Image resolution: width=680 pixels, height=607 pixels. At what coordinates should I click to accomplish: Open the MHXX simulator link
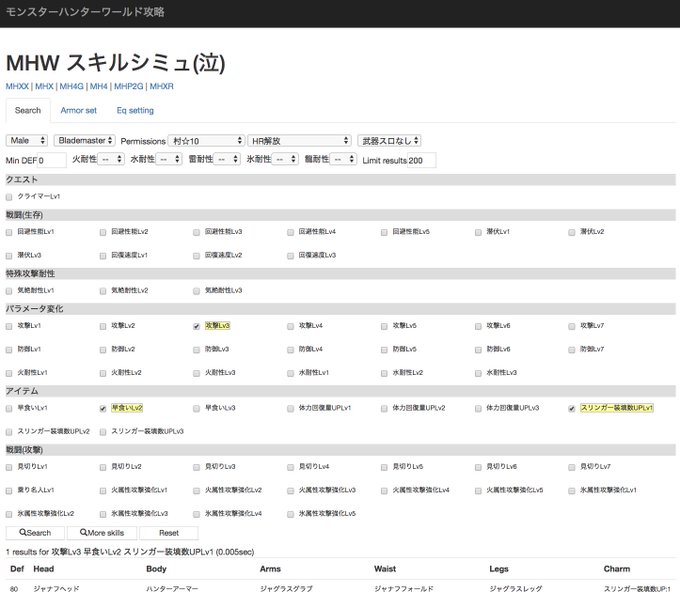[17, 86]
